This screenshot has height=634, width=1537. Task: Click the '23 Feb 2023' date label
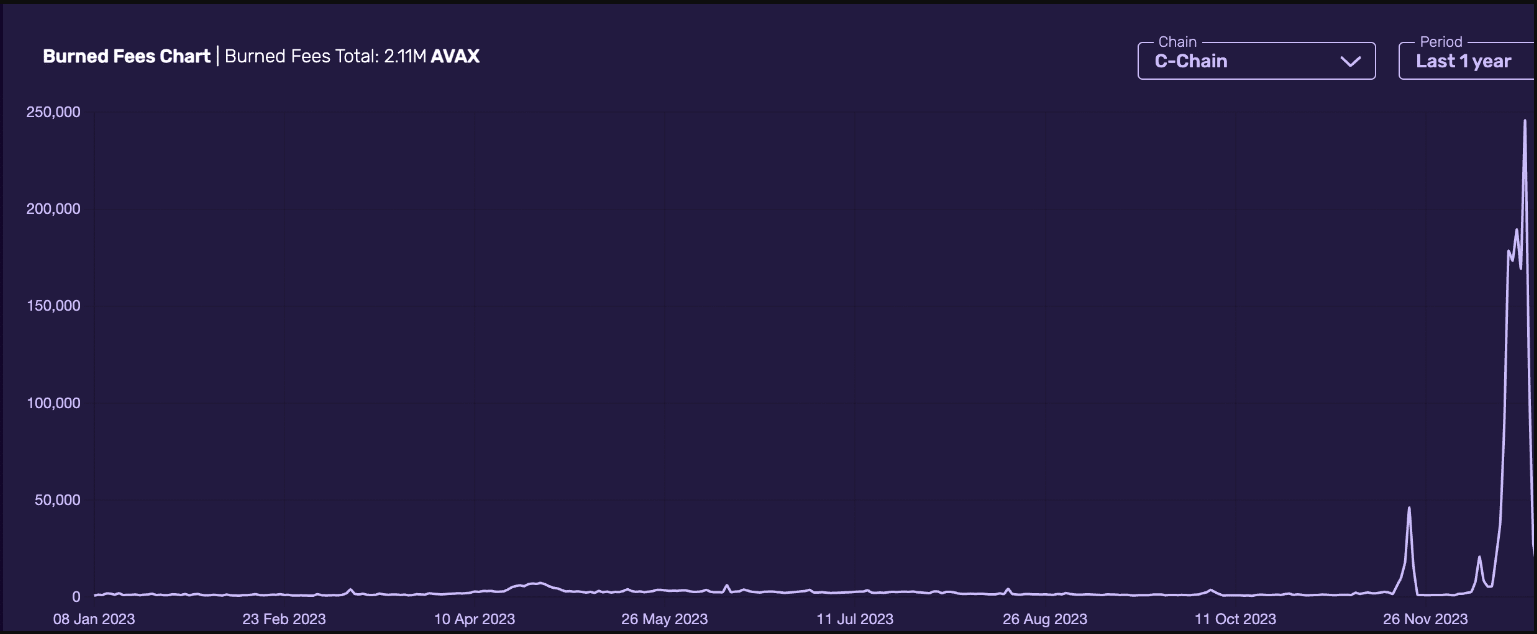point(284,619)
